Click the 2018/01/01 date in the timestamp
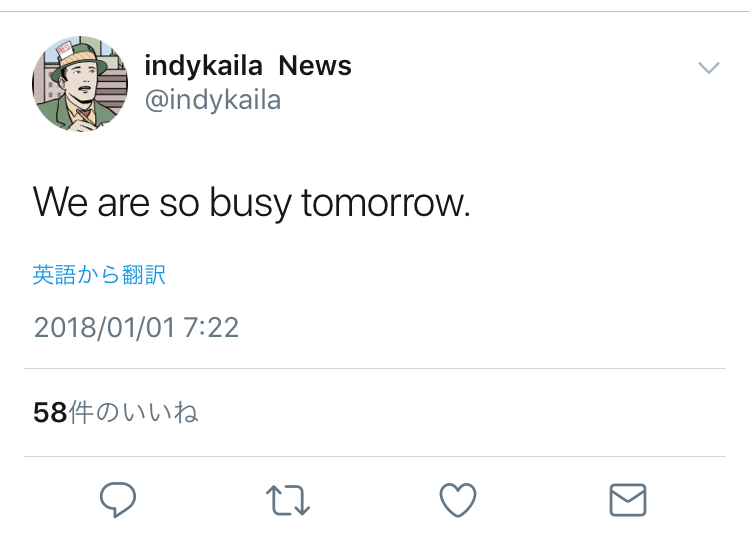This screenshot has width=750, height=543. [105, 328]
